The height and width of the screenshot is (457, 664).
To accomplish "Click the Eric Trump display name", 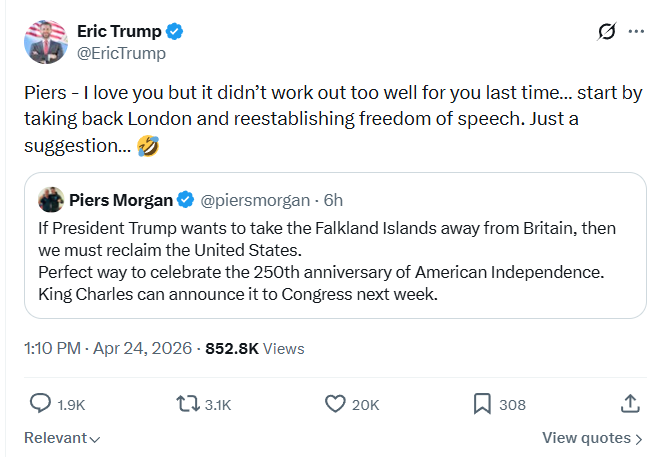I will tap(119, 31).
